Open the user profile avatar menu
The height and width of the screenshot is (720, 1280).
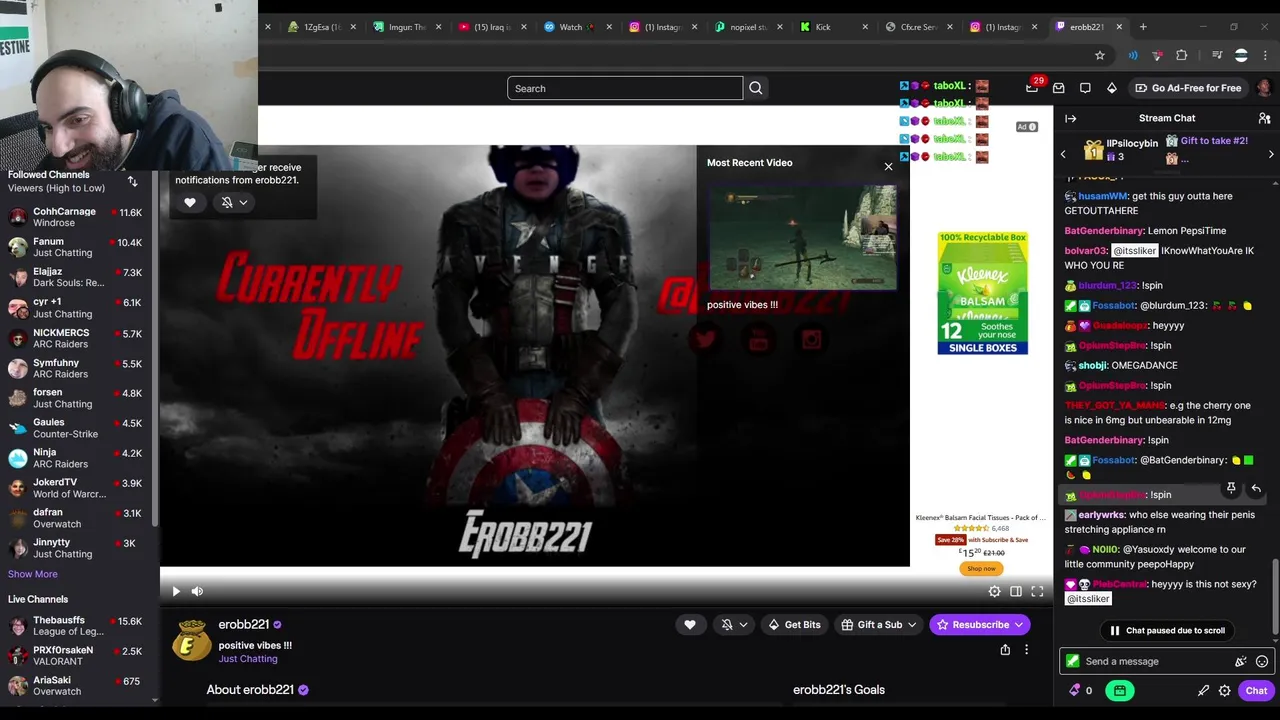[1264, 88]
